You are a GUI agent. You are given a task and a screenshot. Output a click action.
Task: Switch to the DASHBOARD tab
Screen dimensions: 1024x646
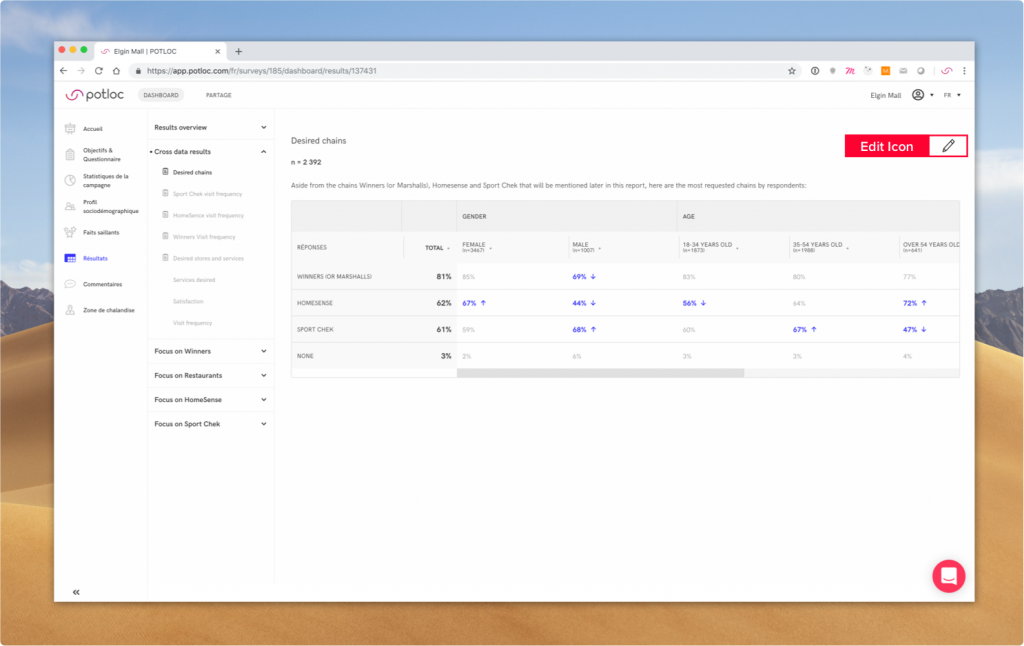pos(161,95)
